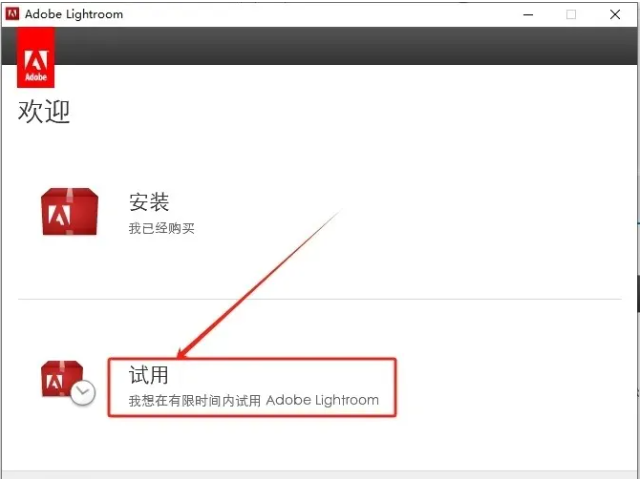Image resolution: width=640 pixels, height=479 pixels.
Task: Minimize the Adobe Lightroom window
Action: 528,15
